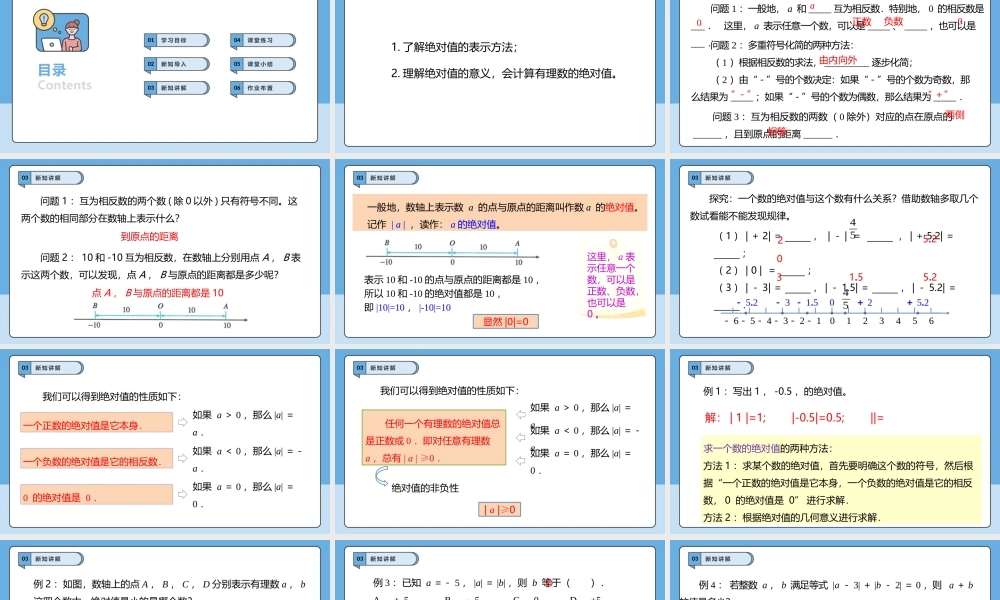Click the 03 新知讲解 tag on 例2 slide

click(x=51, y=559)
